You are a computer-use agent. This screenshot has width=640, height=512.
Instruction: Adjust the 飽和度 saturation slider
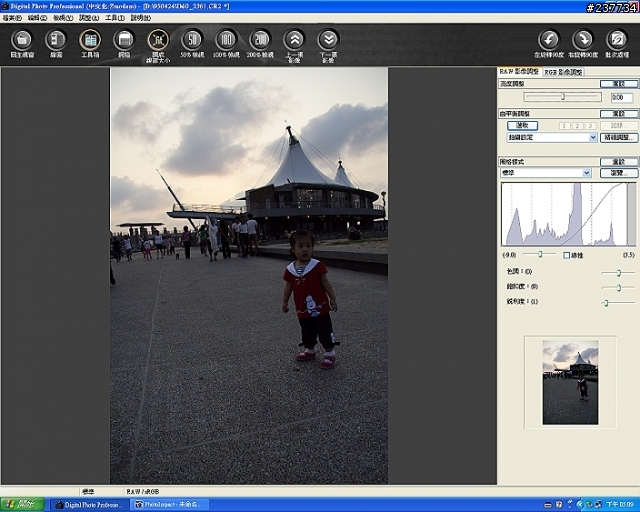click(x=619, y=288)
